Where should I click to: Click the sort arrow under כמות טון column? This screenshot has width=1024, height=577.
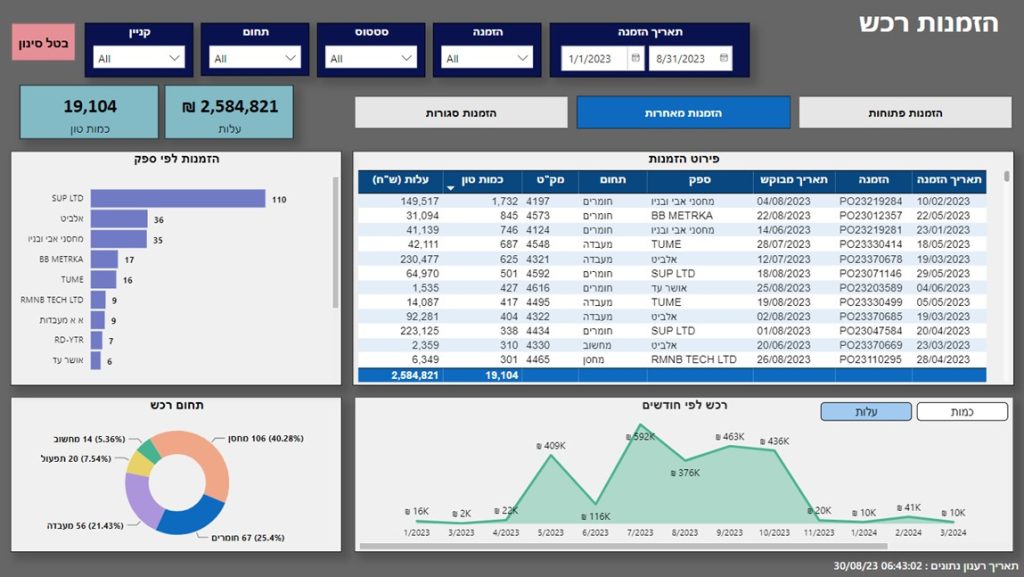pos(451,188)
